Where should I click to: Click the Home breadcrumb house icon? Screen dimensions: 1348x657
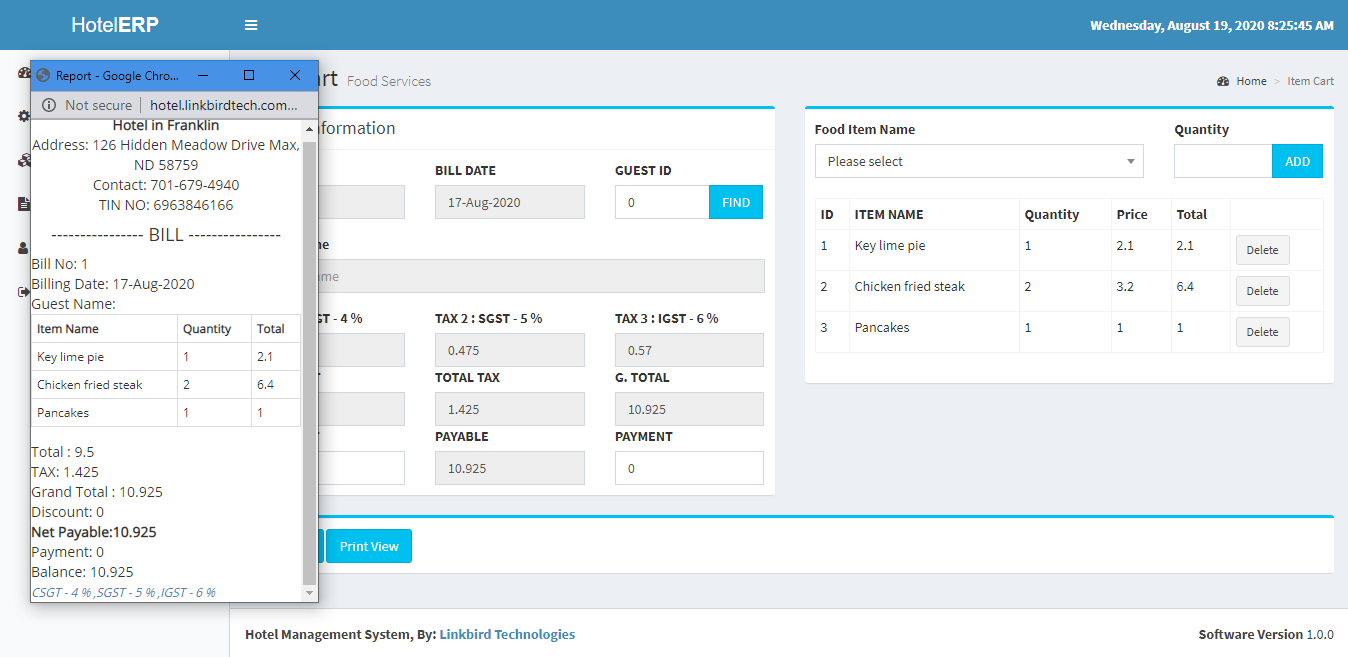(1222, 81)
